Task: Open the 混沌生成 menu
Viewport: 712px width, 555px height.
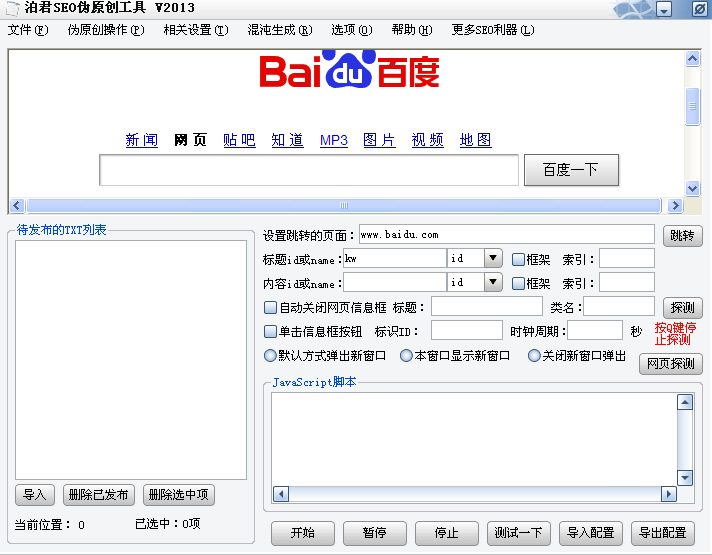Action: coord(280,30)
